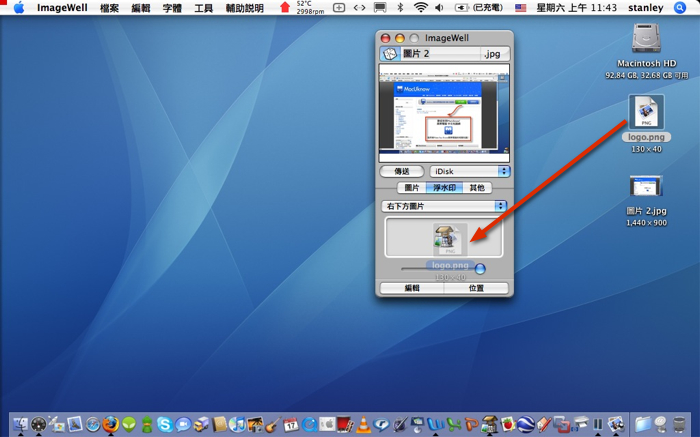
Task: Launch Google Earth from the Dock
Action: pos(525,424)
